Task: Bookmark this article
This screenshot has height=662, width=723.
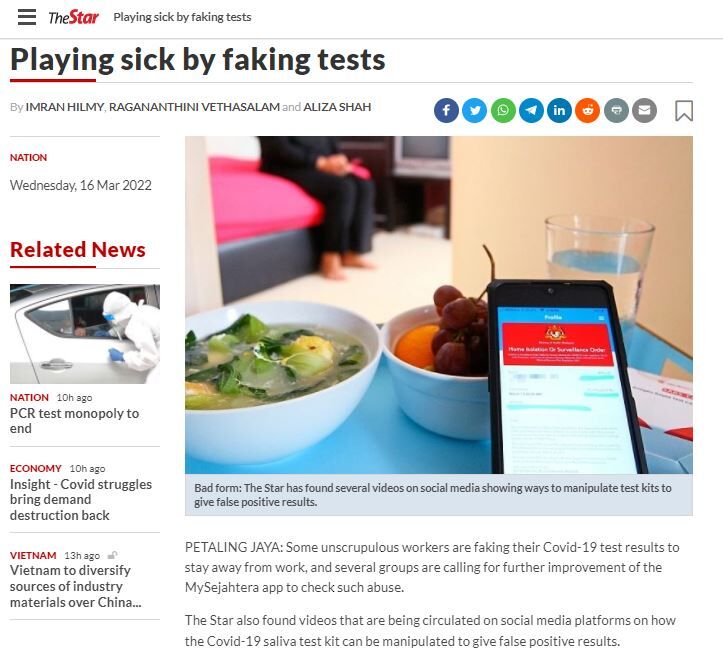Action: 684,111
